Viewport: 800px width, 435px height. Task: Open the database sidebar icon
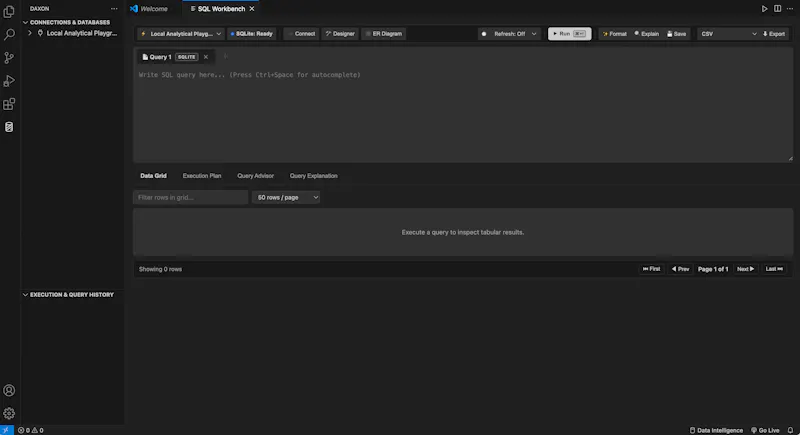tap(9, 127)
